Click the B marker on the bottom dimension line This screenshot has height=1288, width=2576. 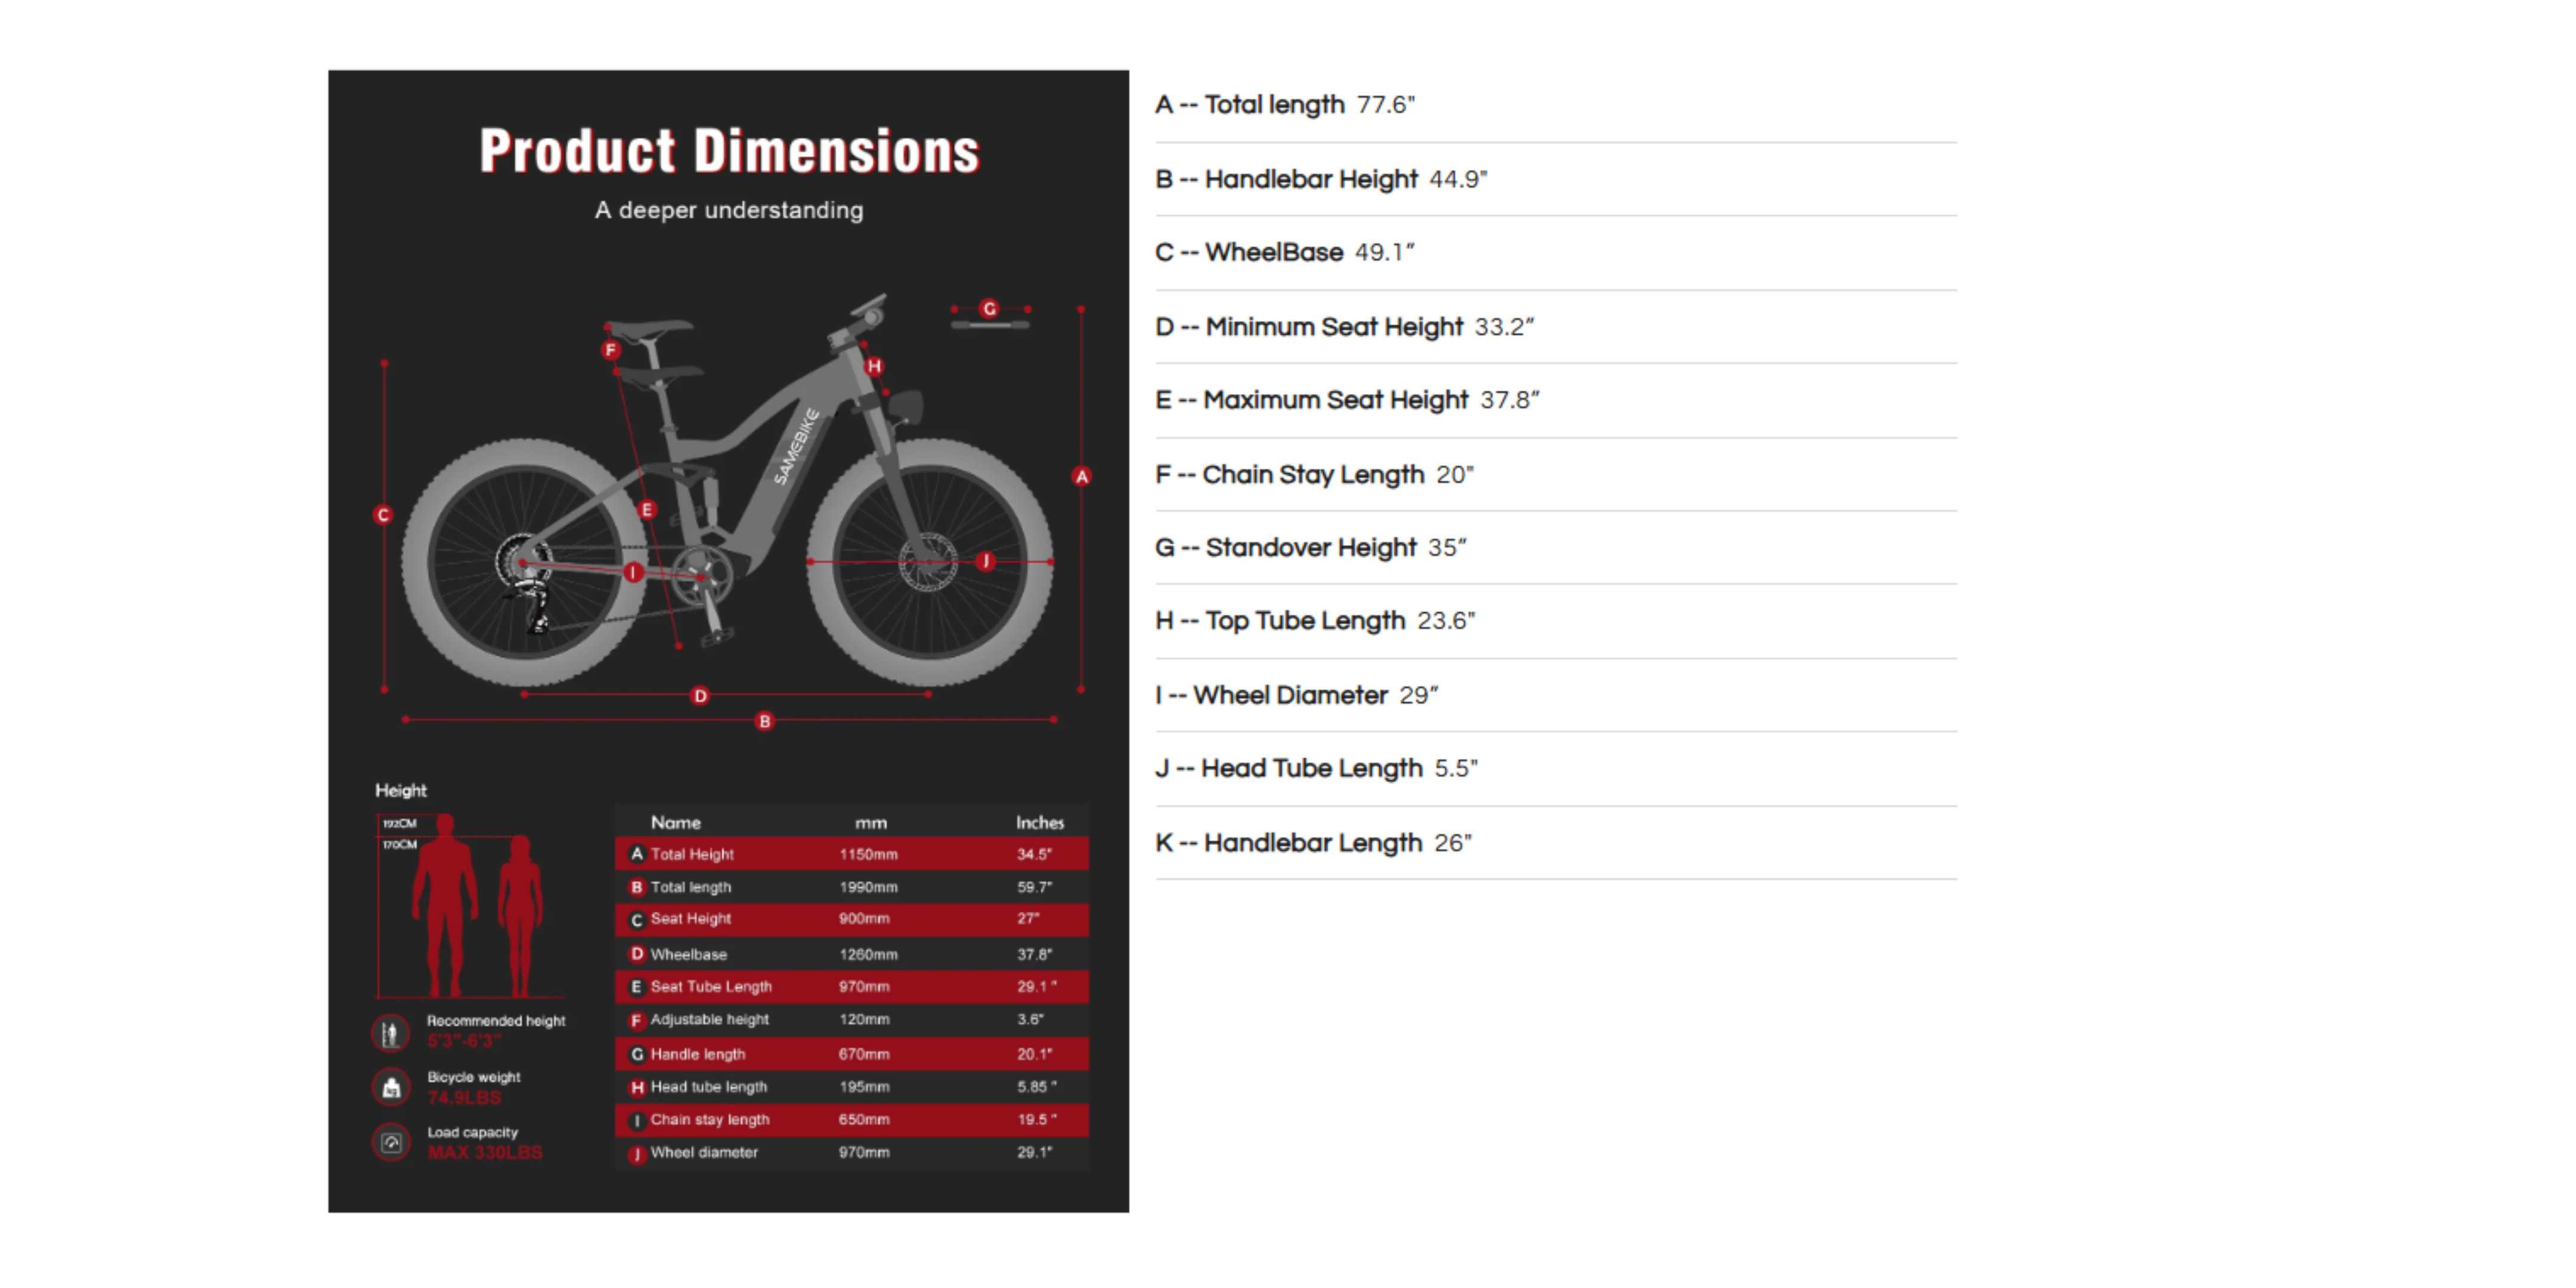764,721
